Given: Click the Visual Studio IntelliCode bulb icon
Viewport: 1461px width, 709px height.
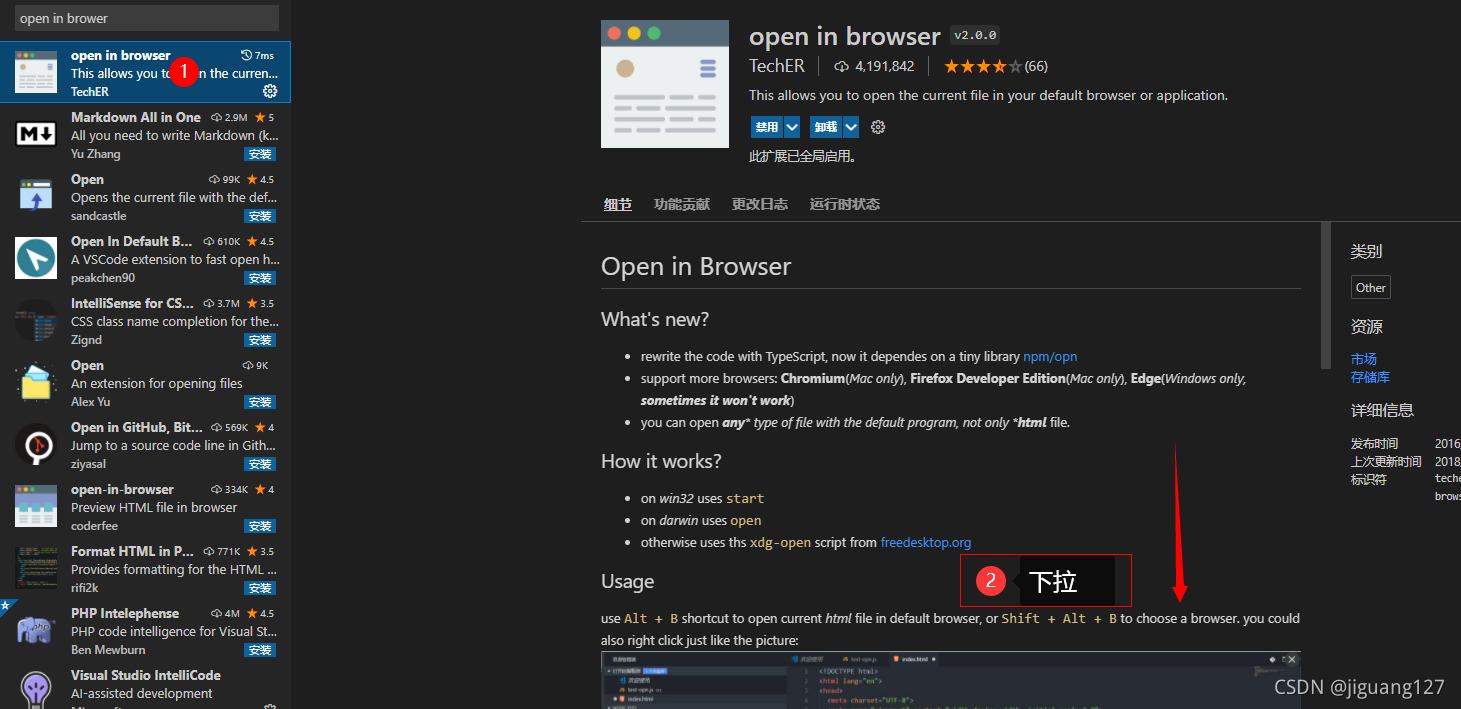Looking at the screenshot, I should click(36, 690).
